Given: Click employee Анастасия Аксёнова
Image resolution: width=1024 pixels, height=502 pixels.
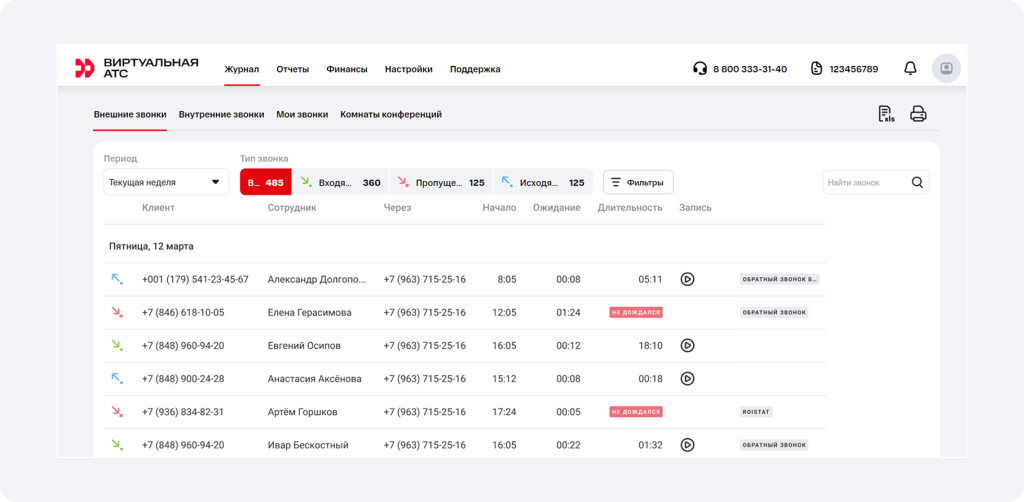Looking at the screenshot, I should click(314, 379).
